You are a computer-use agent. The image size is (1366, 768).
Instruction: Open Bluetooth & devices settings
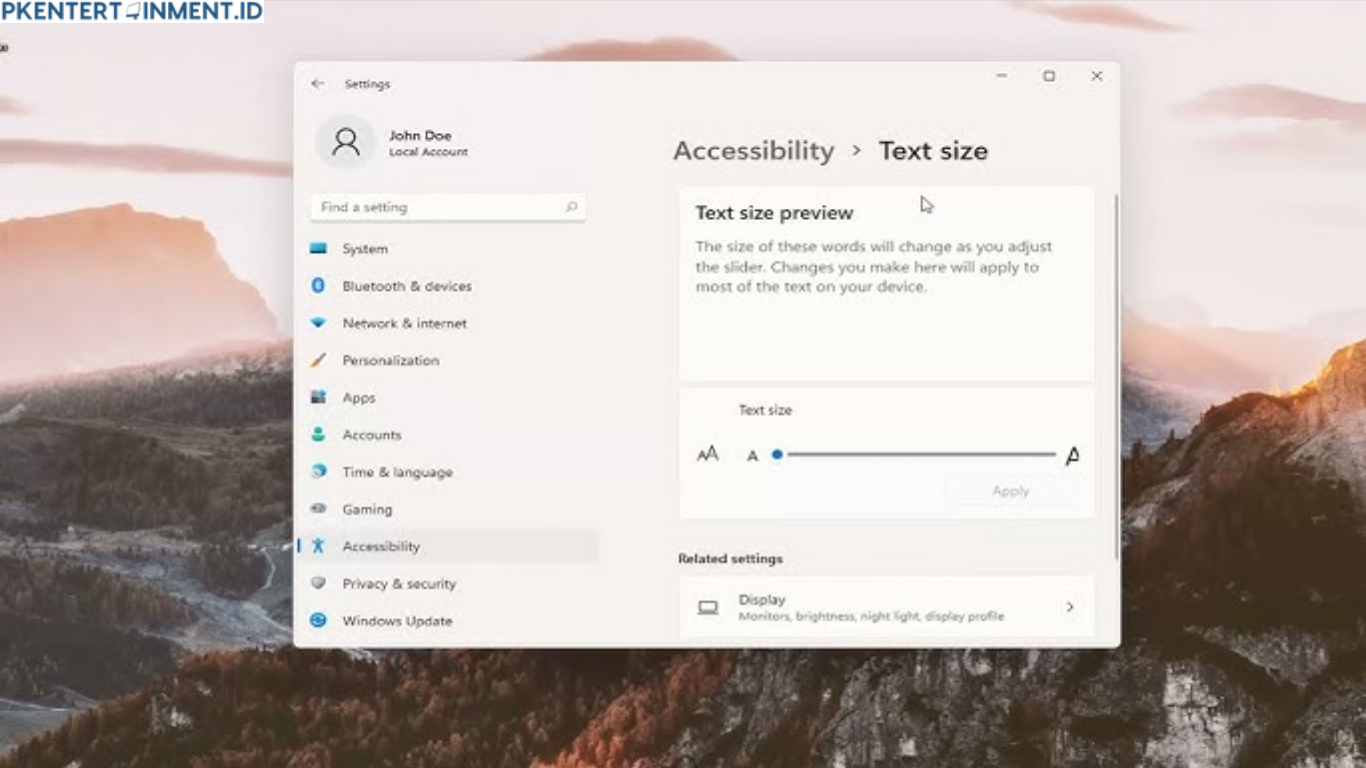point(448,285)
